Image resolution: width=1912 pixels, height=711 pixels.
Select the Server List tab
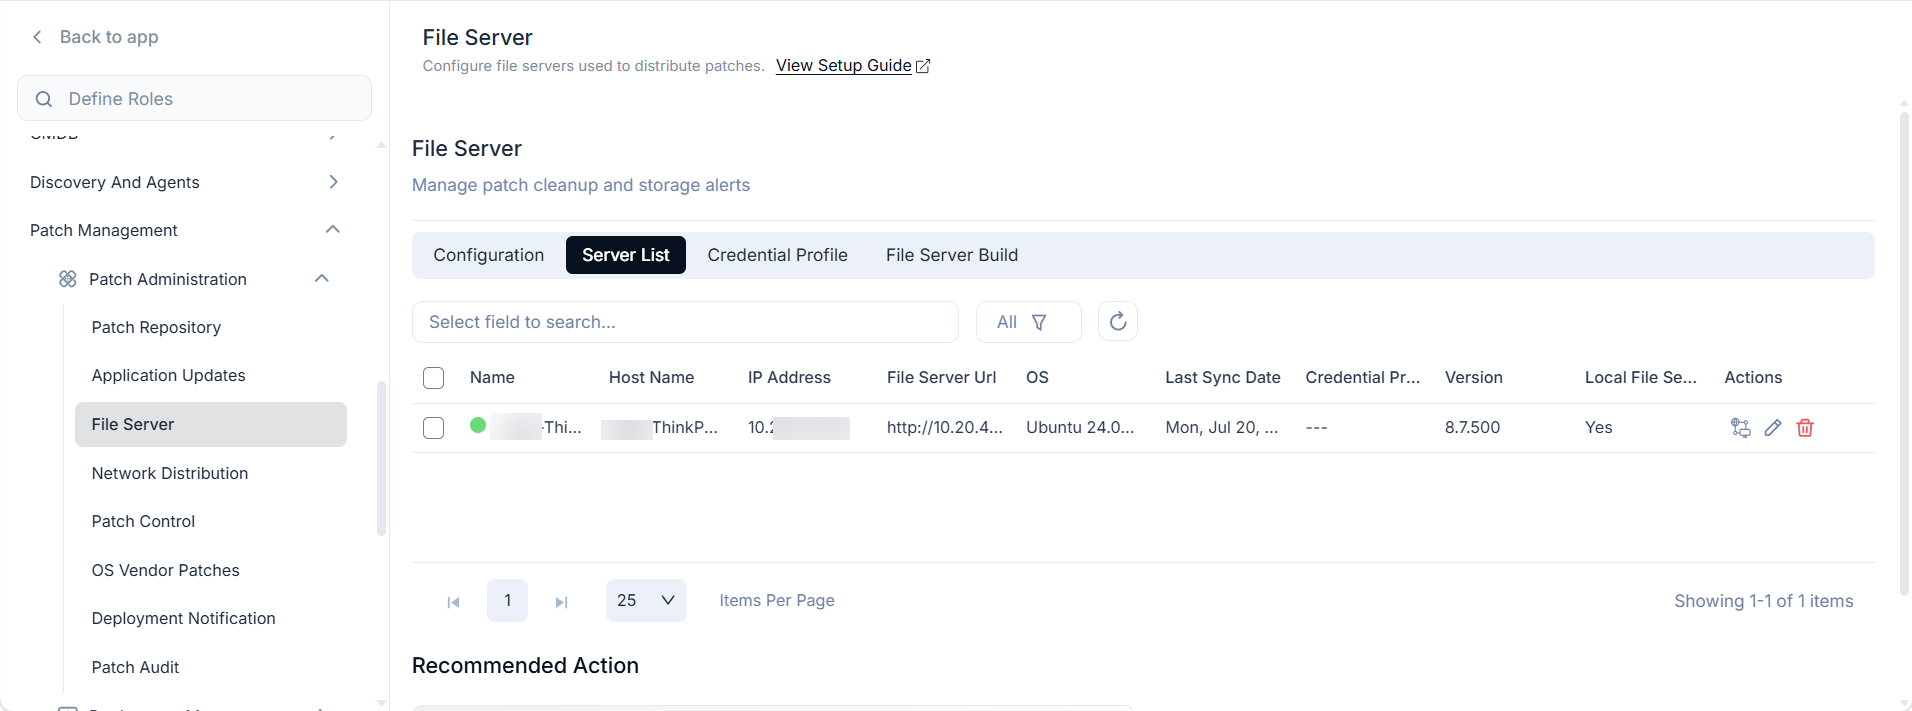626,255
